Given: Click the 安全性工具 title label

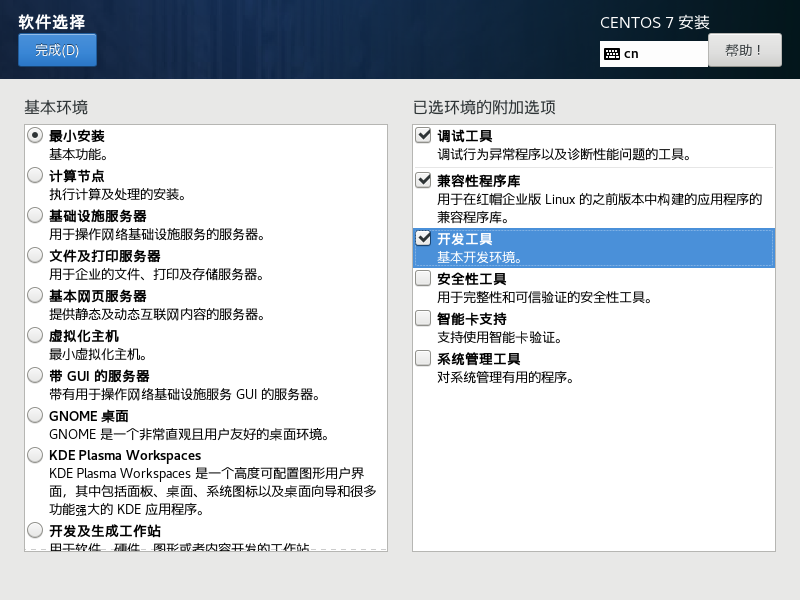Looking at the screenshot, I should (x=472, y=279).
